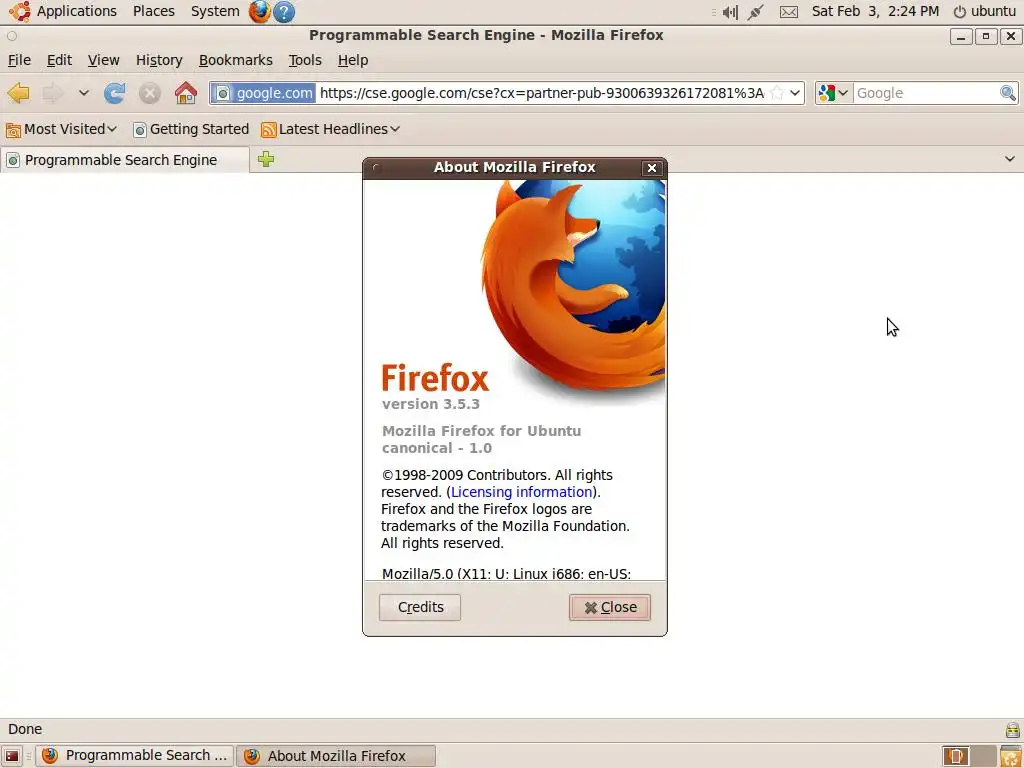Close About Mozilla Firefox with title bar X

coord(651,168)
